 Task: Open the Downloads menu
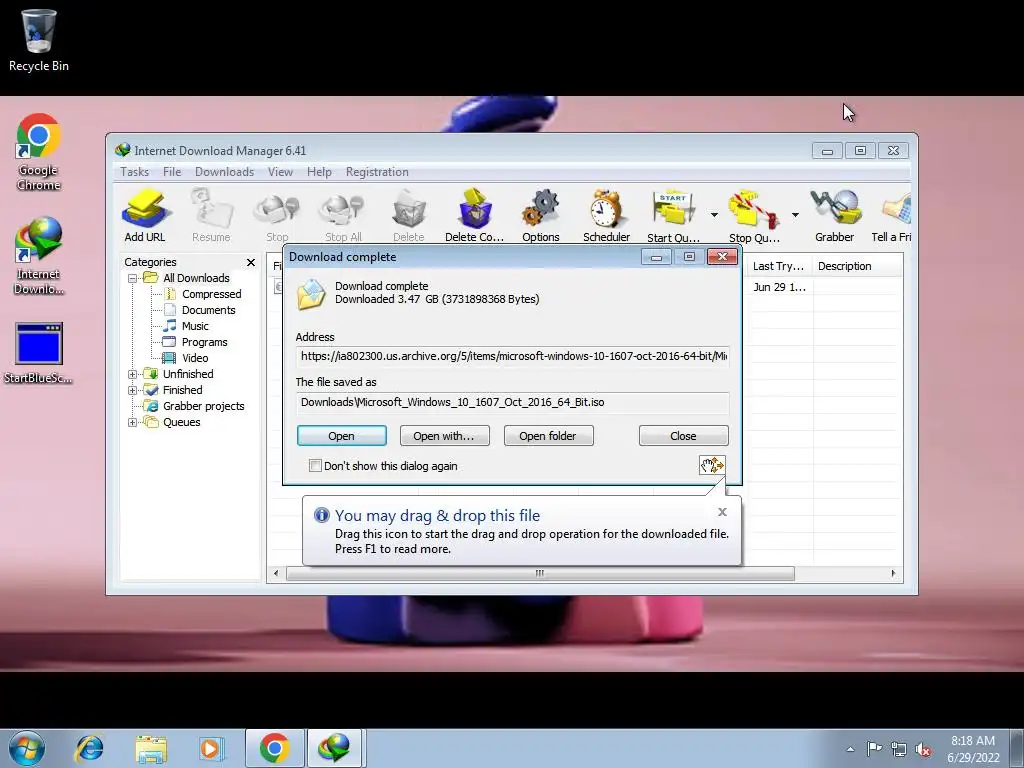coord(224,172)
